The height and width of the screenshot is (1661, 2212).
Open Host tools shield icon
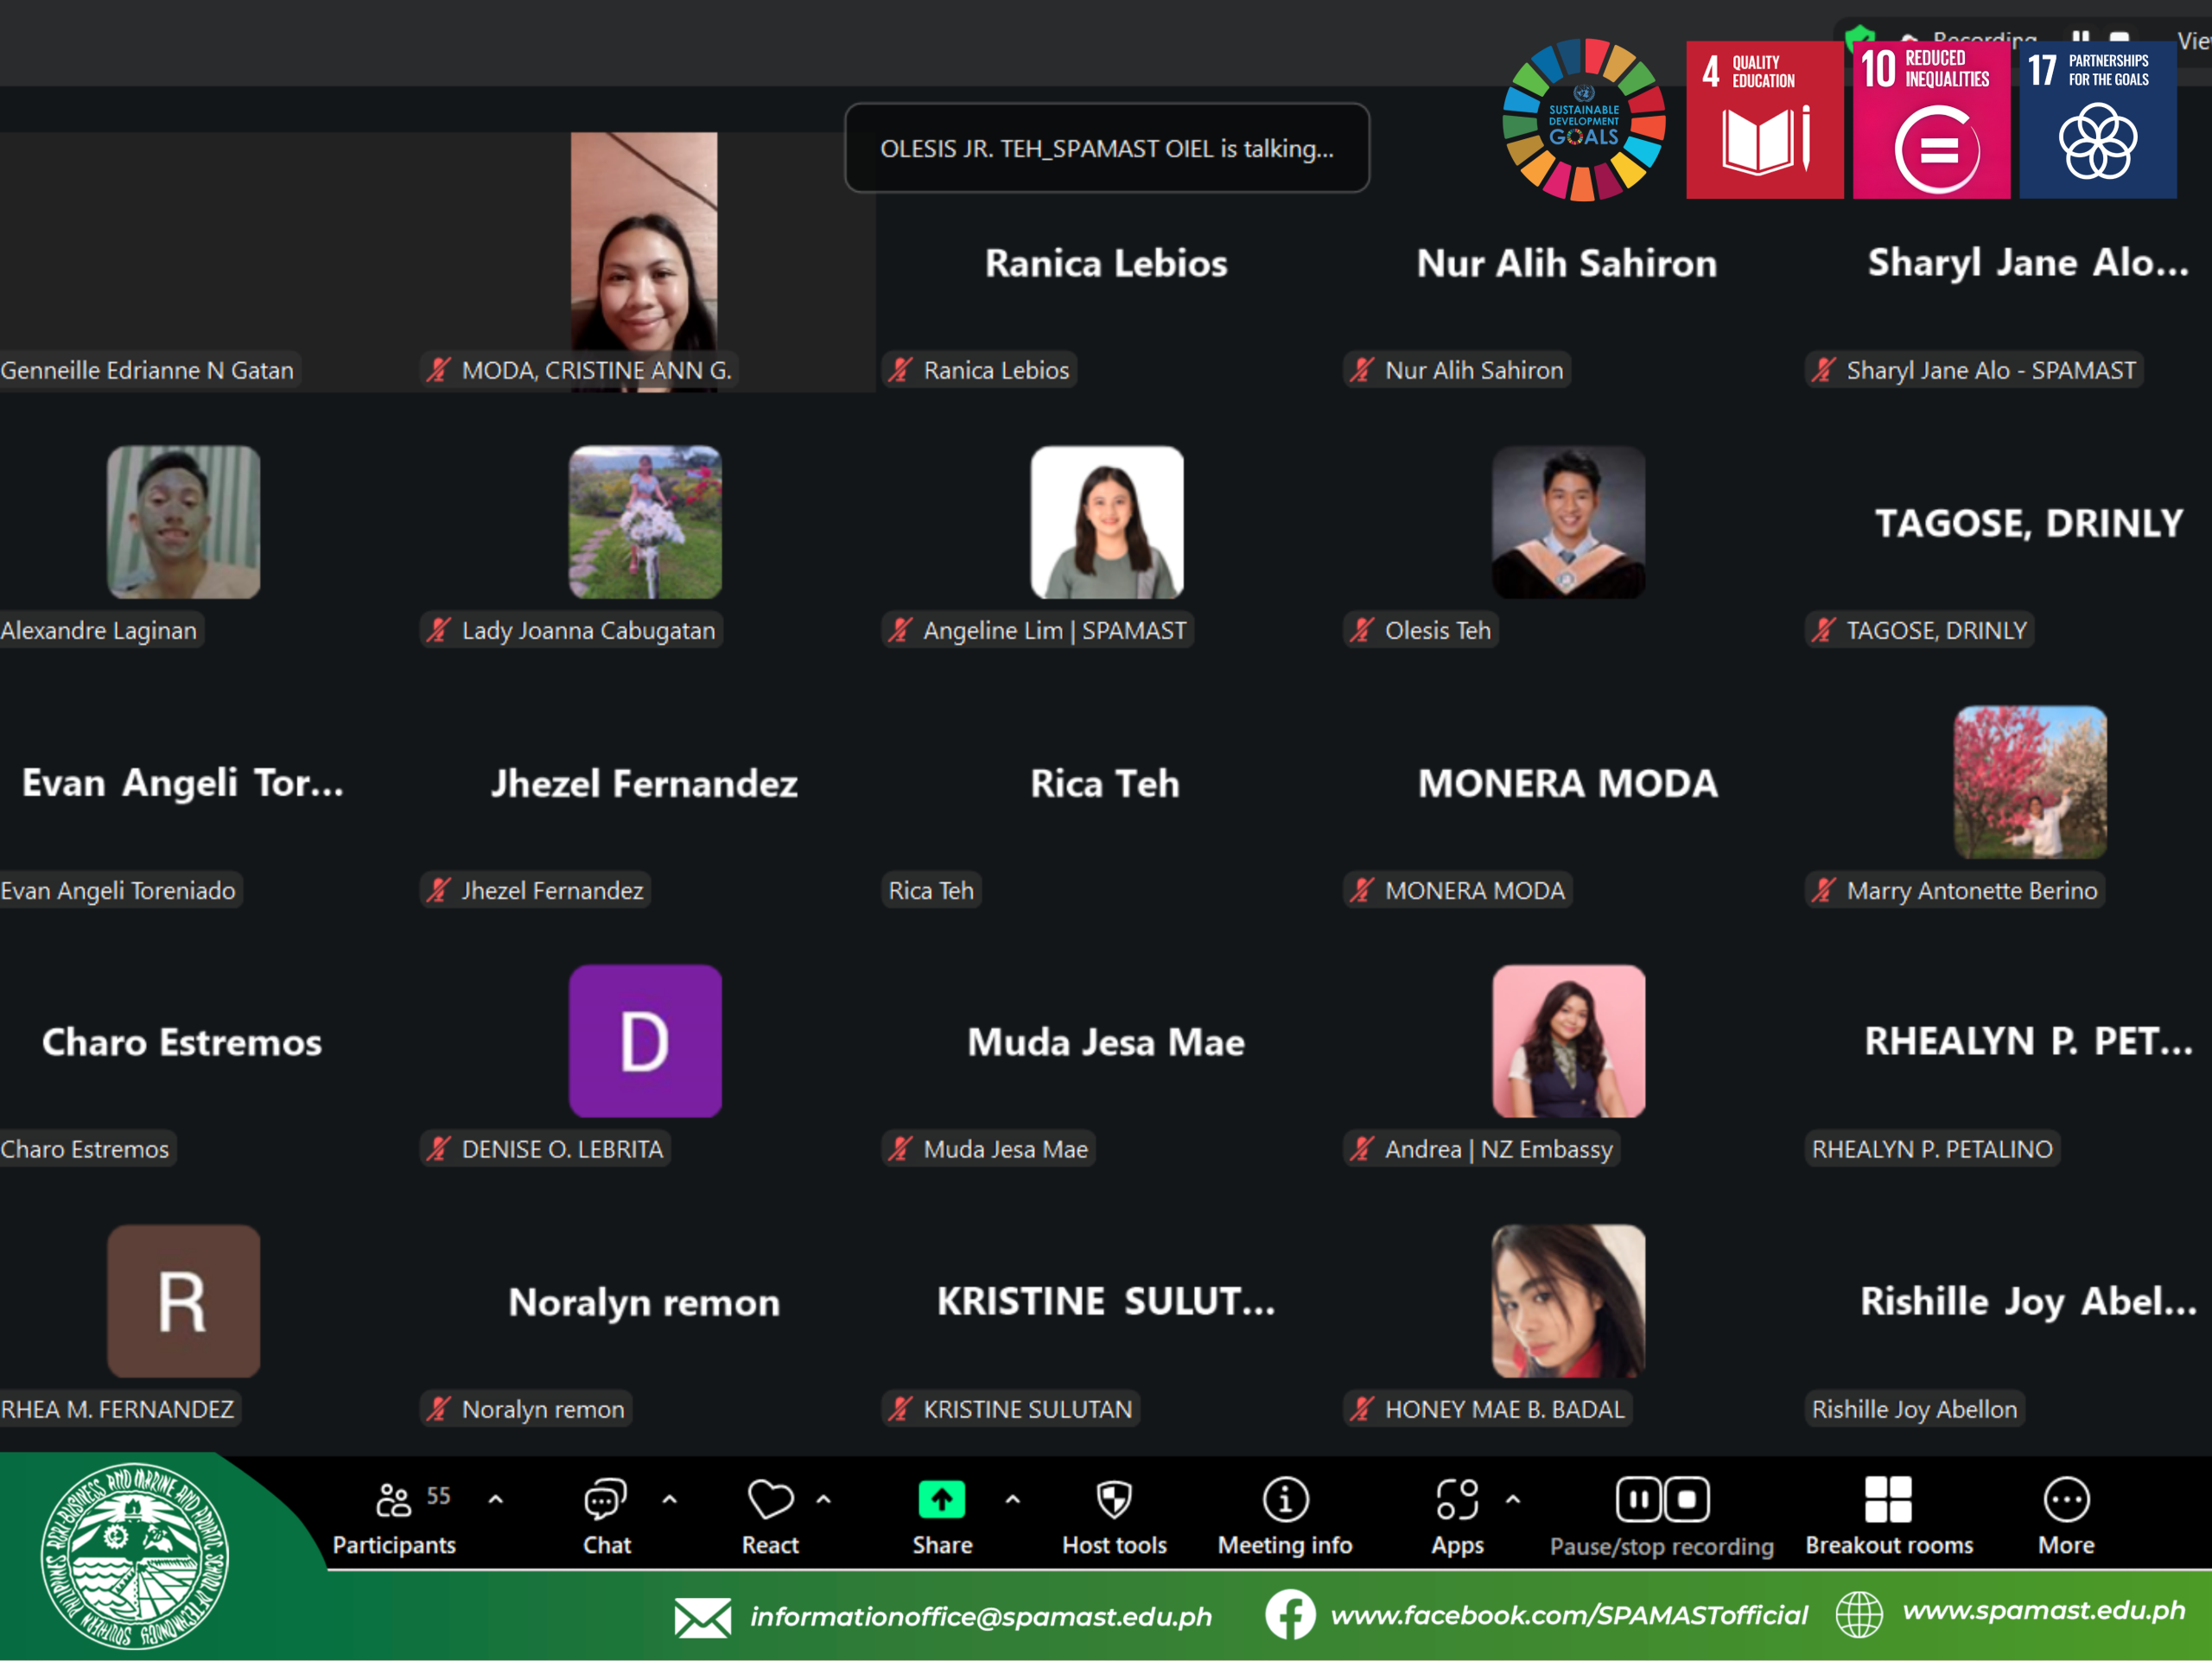(x=1114, y=1500)
